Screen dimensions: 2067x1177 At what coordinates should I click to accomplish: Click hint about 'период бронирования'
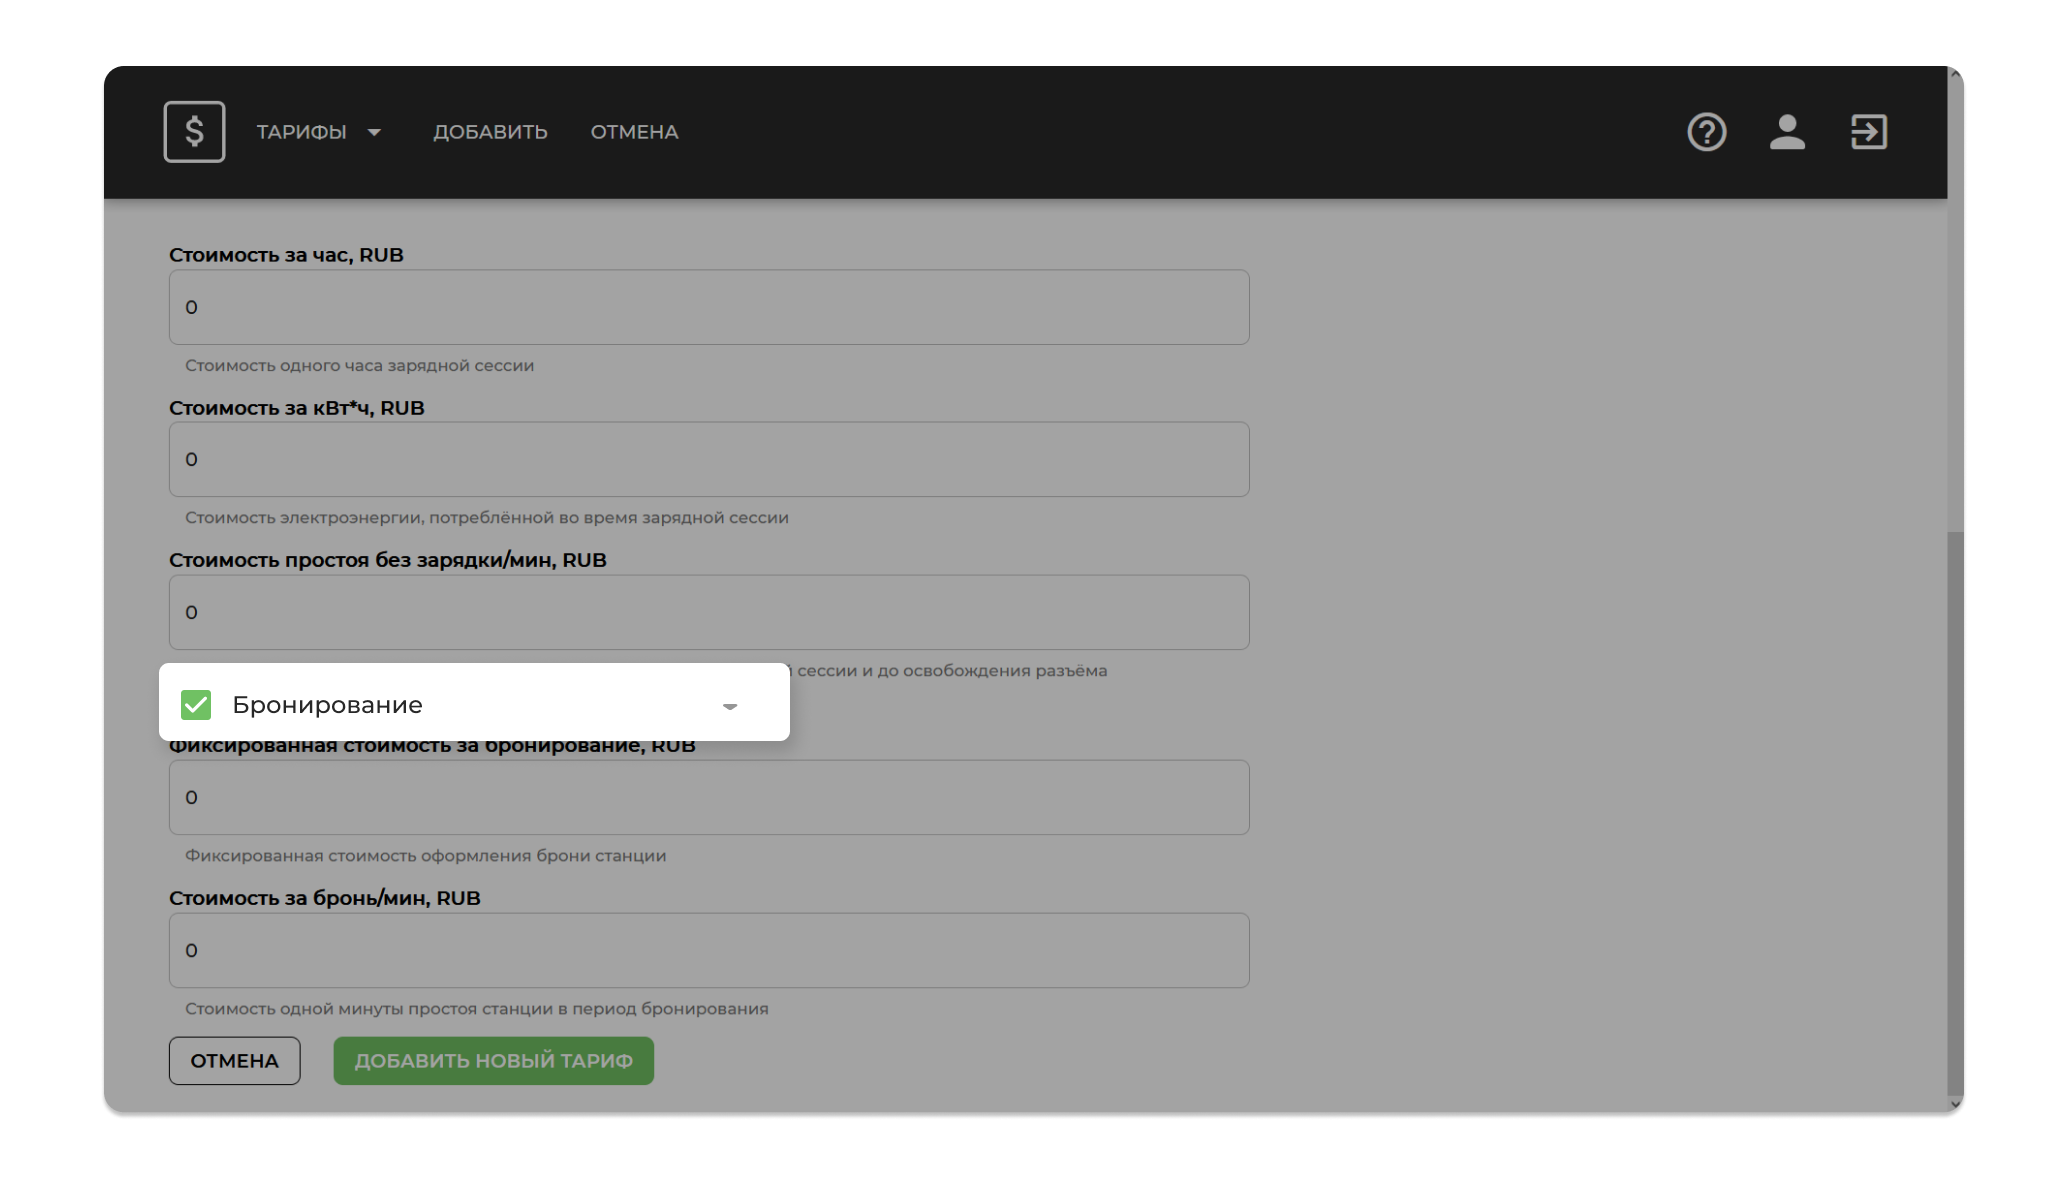pyautogui.click(x=476, y=1008)
